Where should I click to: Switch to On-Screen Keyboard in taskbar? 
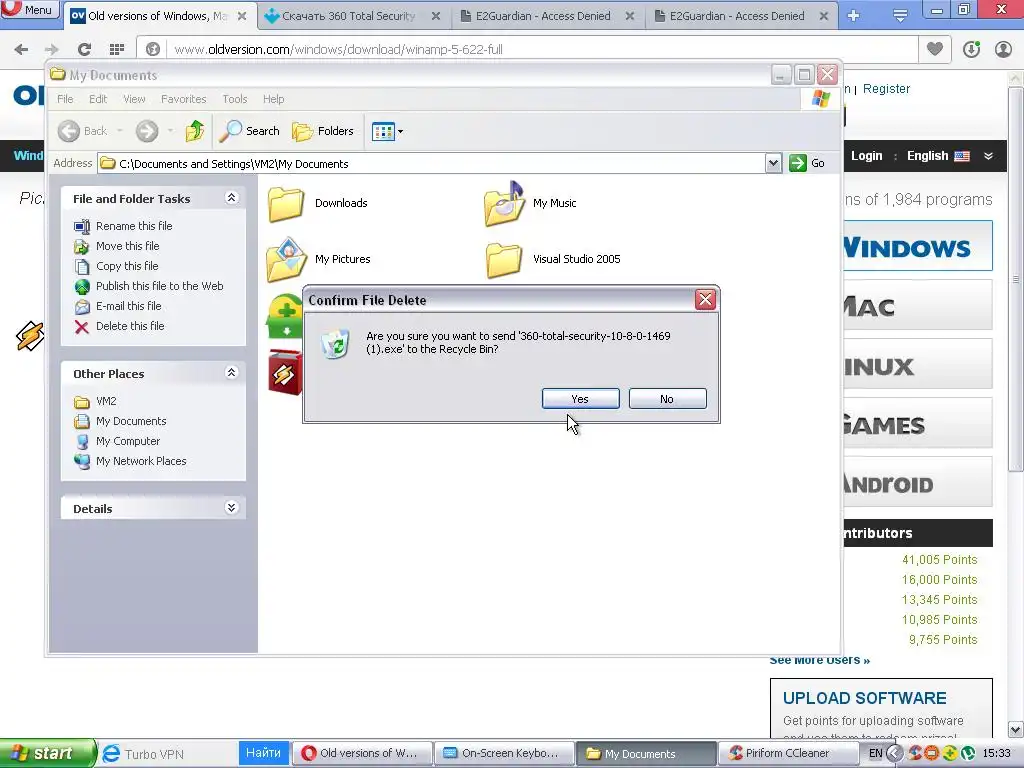pos(504,753)
